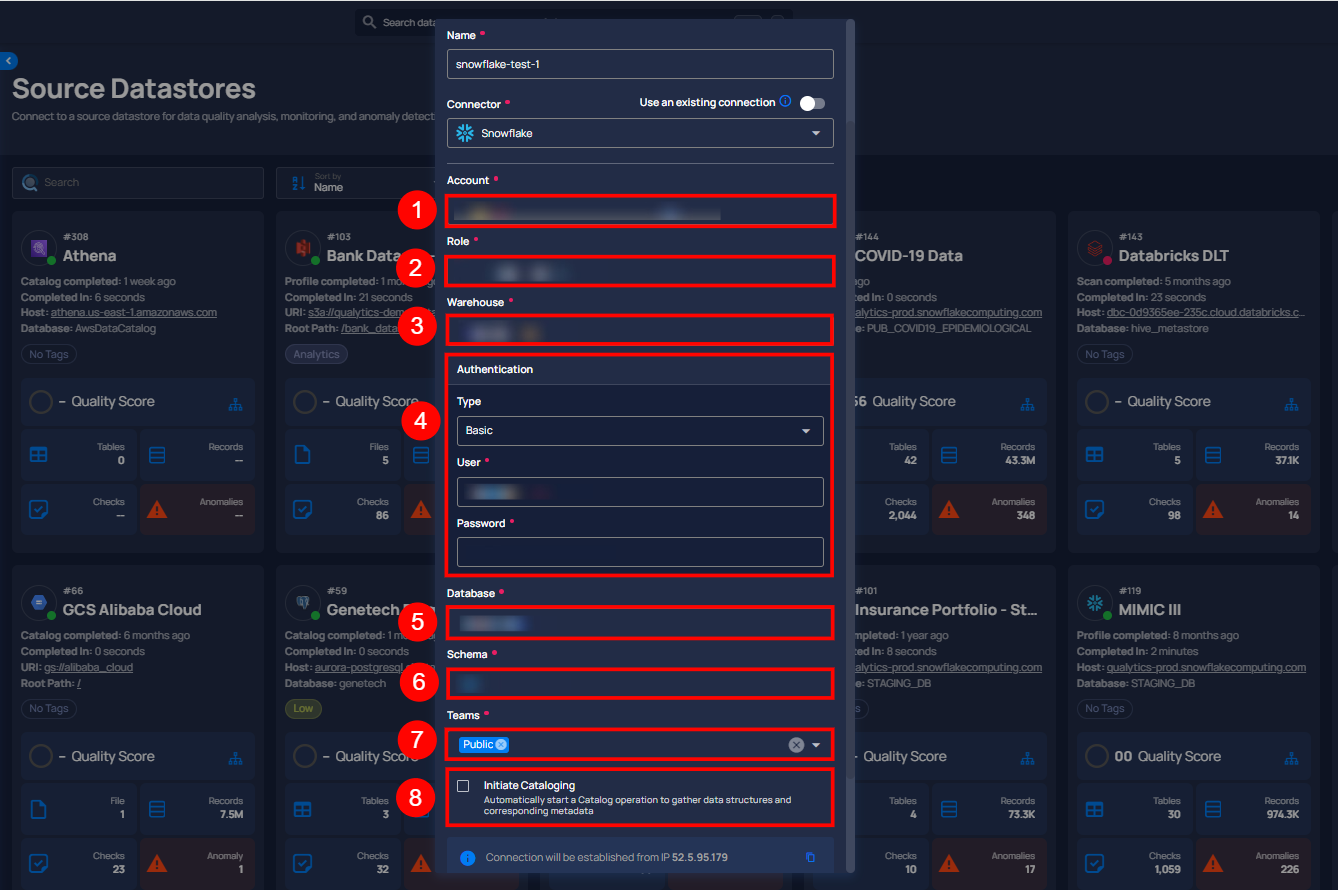The width and height of the screenshot is (1338, 890).
Task: Click Athena Anomalies warning icon
Action: [x=157, y=510]
